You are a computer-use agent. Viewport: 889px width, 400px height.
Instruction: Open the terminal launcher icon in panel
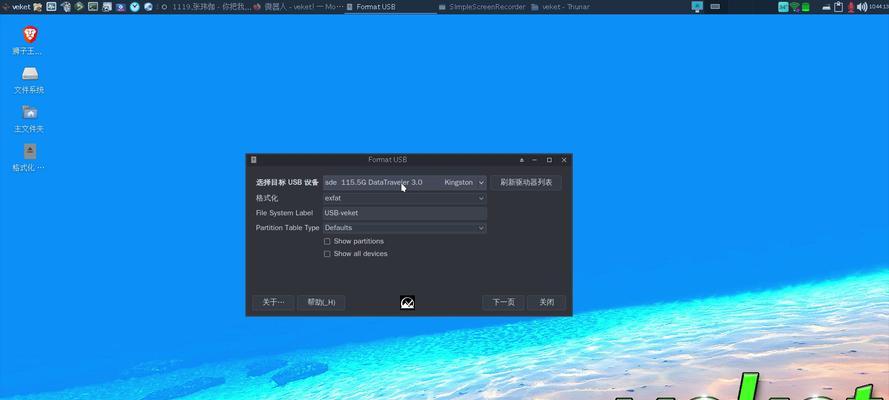[x=93, y=7]
